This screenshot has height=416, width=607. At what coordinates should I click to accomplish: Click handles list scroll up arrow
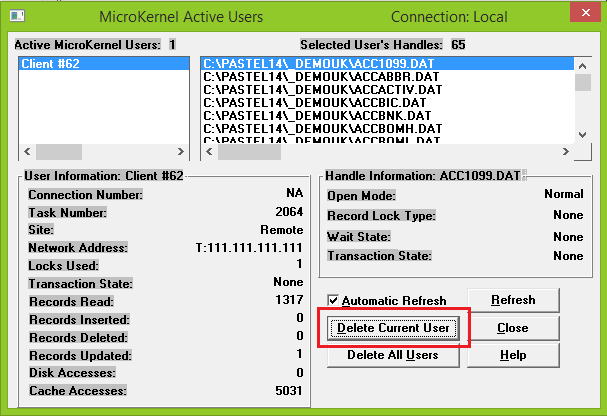point(583,66)
